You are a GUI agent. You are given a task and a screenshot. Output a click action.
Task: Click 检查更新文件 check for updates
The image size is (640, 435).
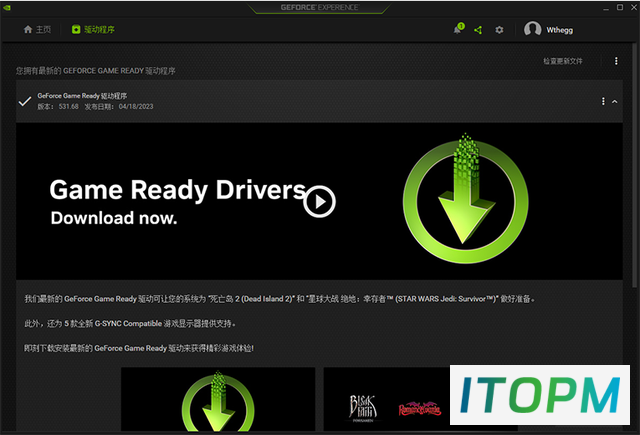(562, 61)
